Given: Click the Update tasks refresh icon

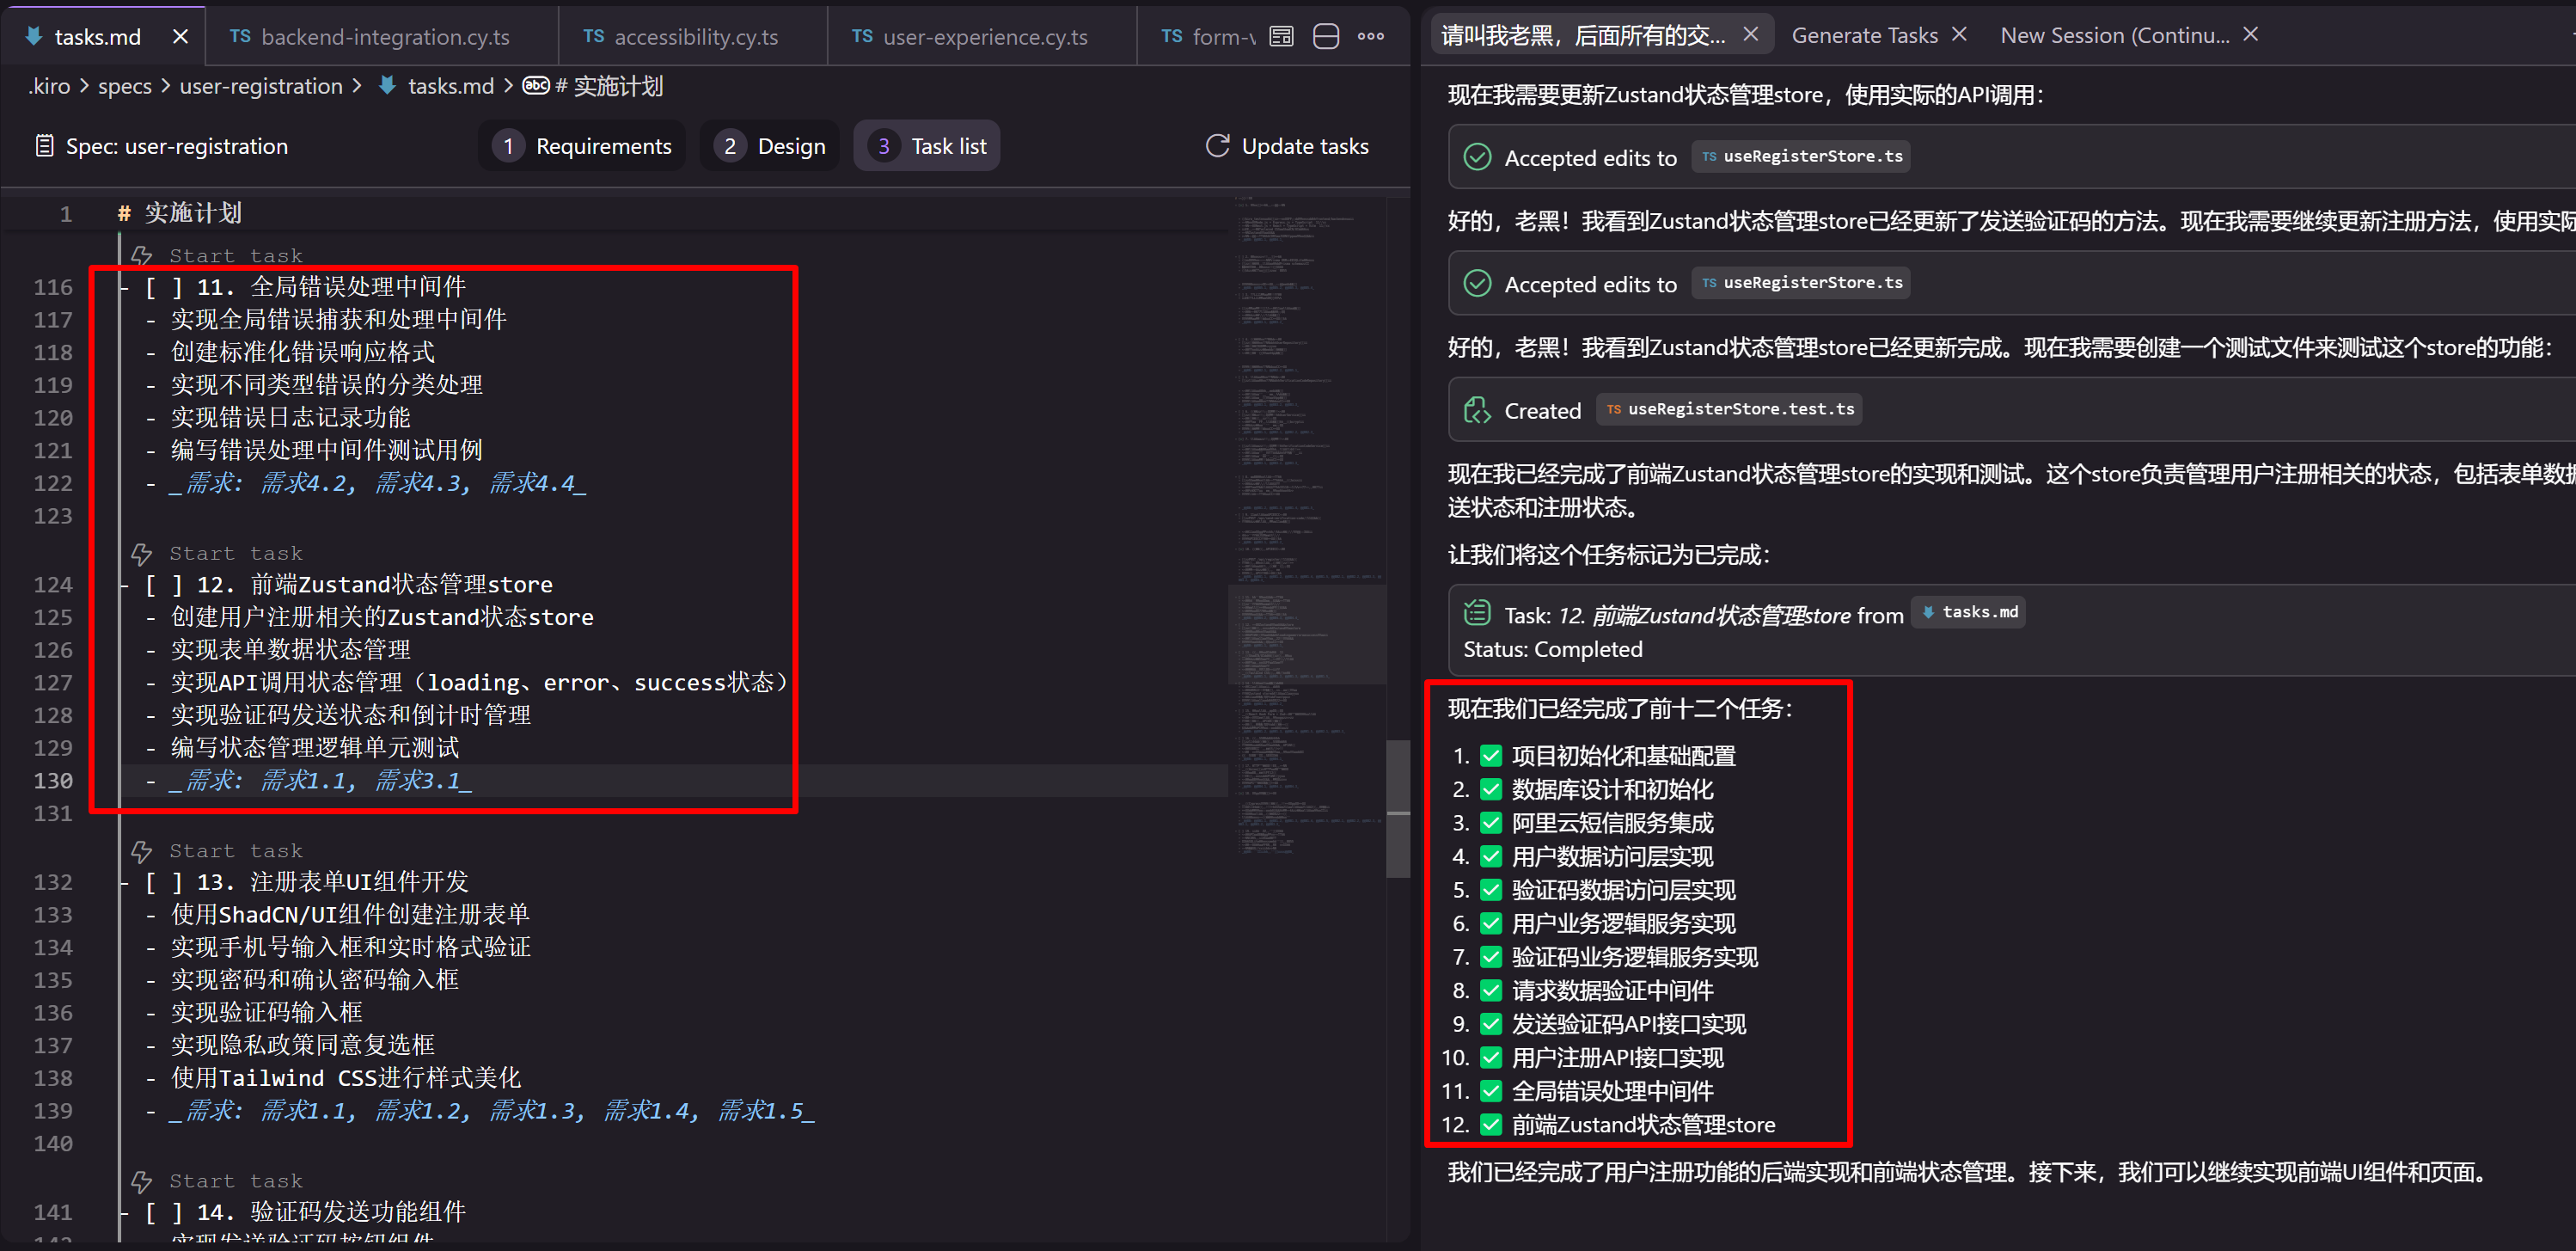Looking at the screenshot, I should coord(1217,145).
